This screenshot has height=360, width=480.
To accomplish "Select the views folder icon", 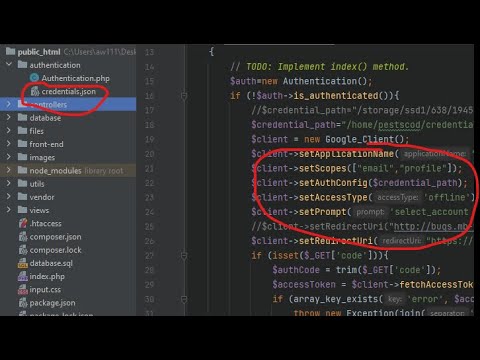I will pyautogui.click(x=22, y=210).
